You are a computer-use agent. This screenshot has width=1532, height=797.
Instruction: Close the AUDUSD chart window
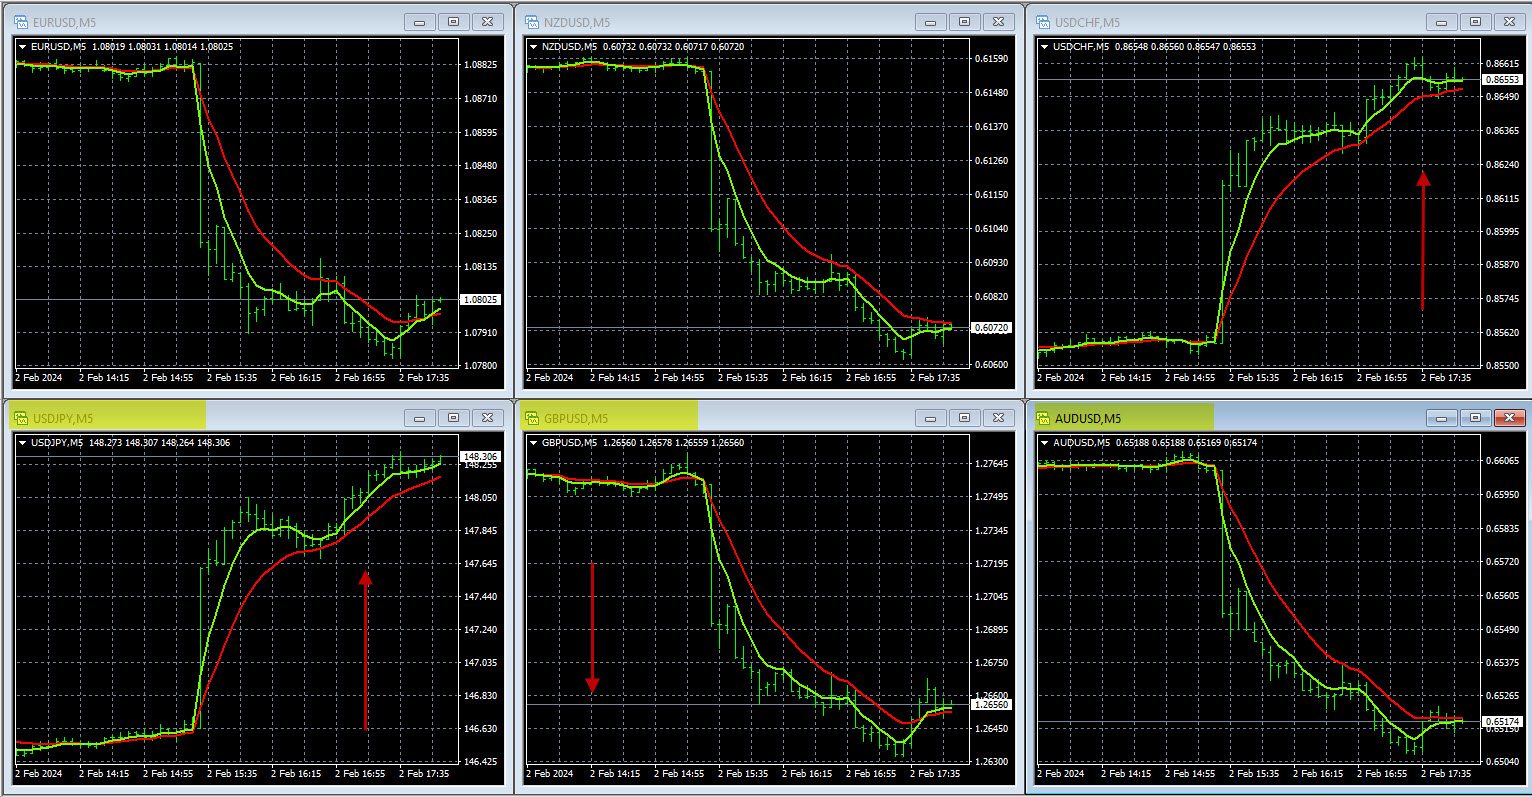(x=1509, y=418)
